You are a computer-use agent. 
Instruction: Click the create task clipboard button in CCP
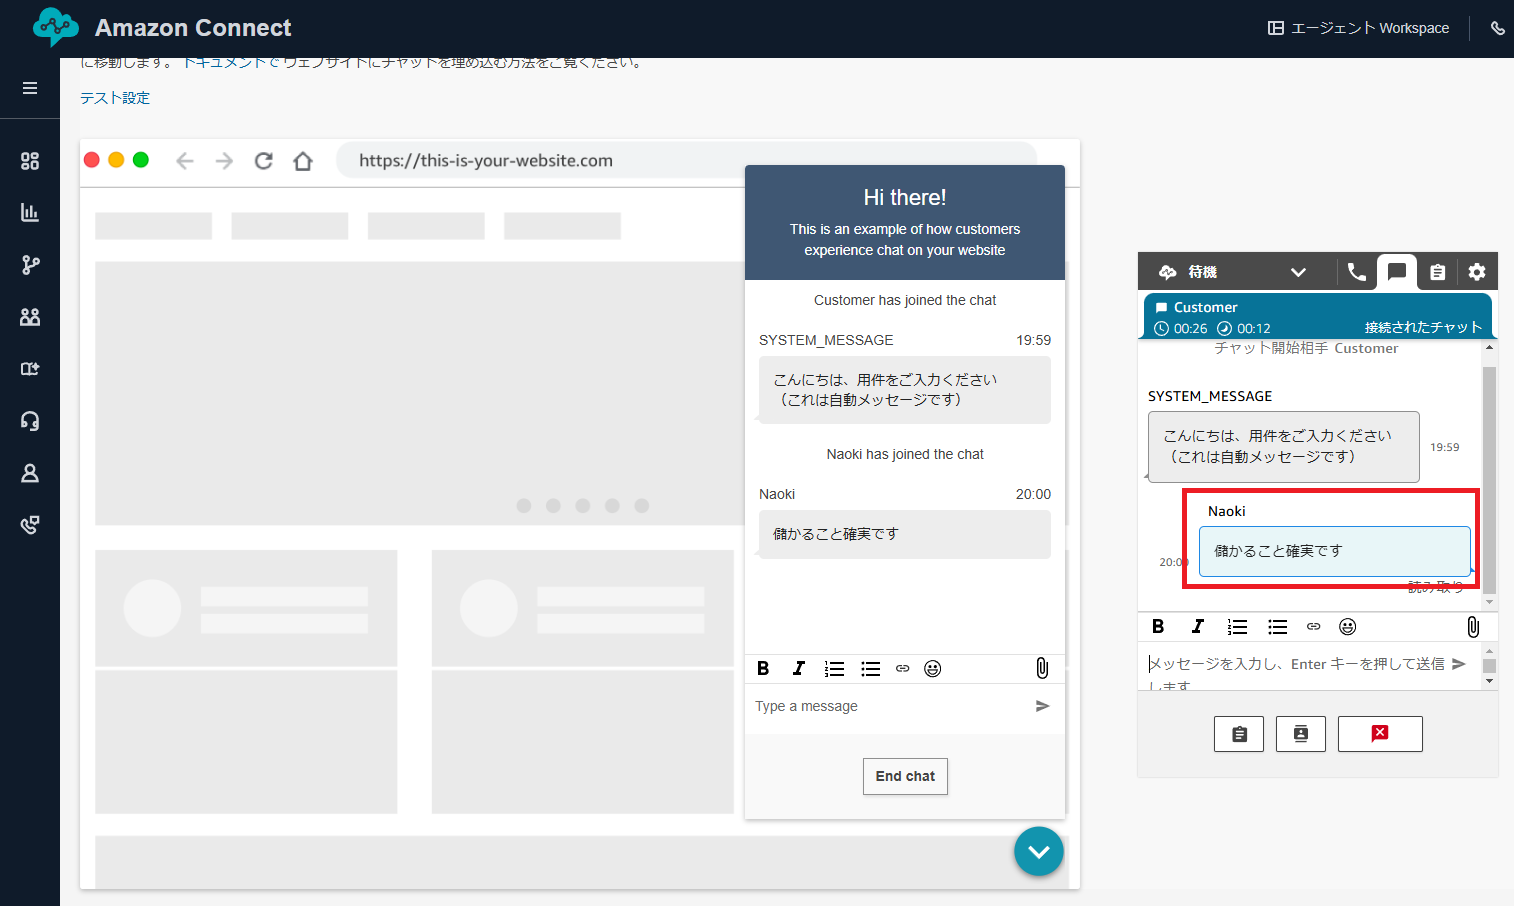tap(1239, 734)
